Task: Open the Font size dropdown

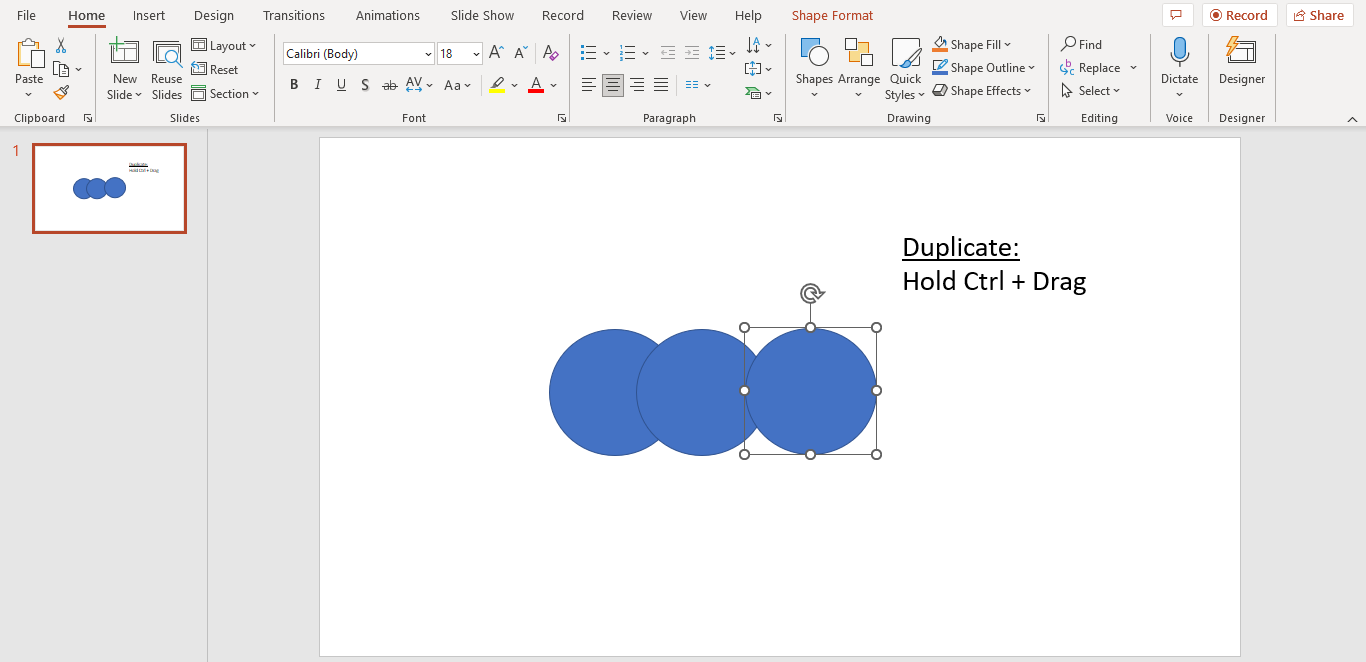Action: [475, 53]
